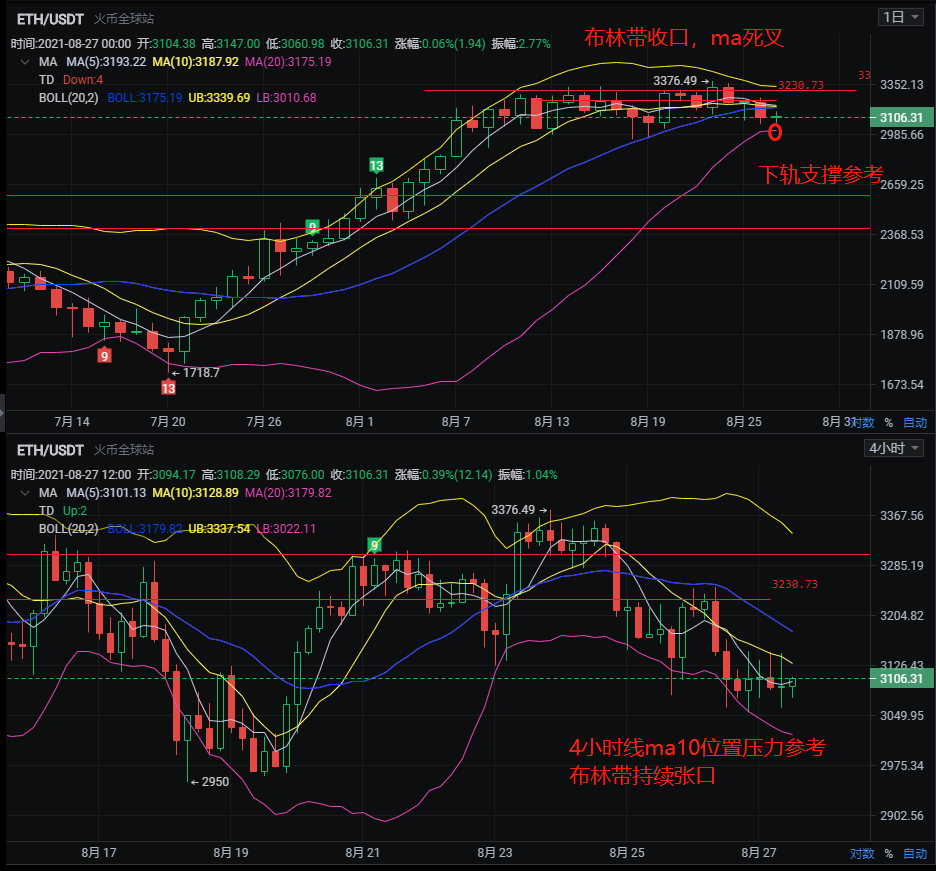Click the 3106.31 current price tag in bottom chart

pyautogui.click(x=900, y=679)
